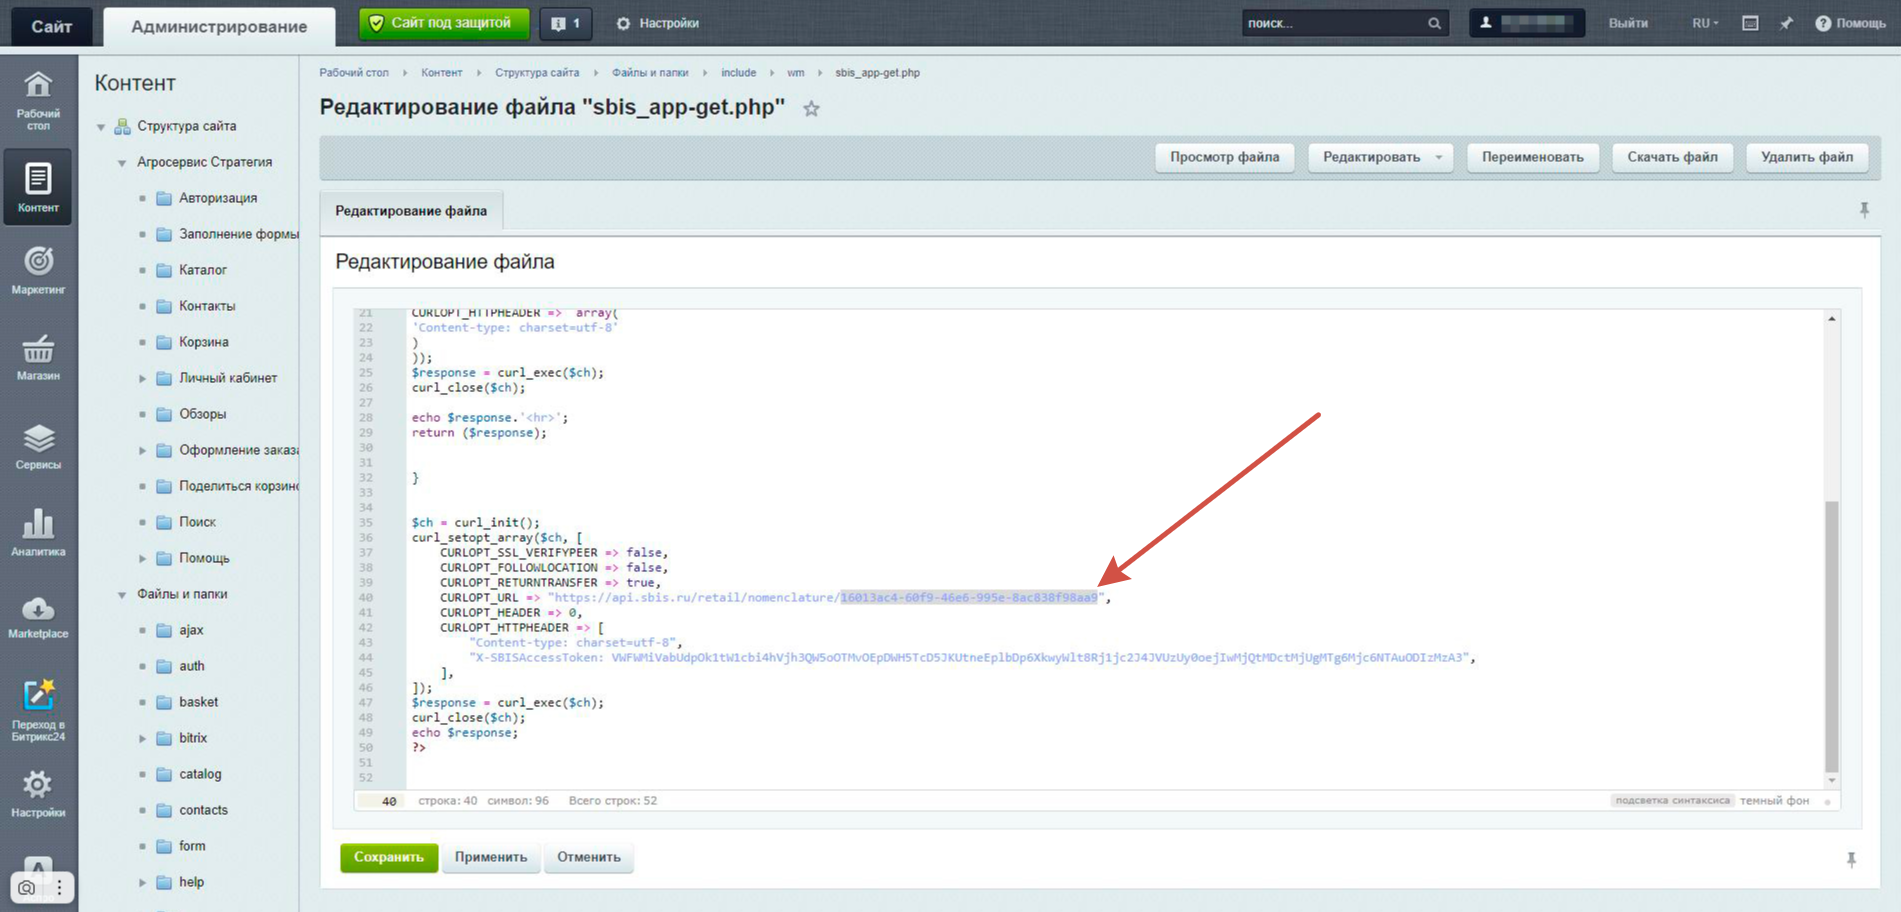This screenshot has height=912, width=1901.
Task: Click the editor scroll up arrow
Action: pos(1832,318)
